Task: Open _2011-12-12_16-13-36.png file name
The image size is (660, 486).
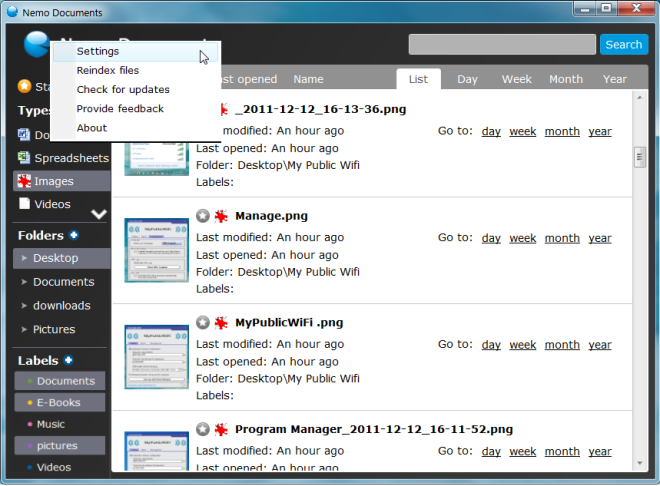Action: tap(321, 109)
